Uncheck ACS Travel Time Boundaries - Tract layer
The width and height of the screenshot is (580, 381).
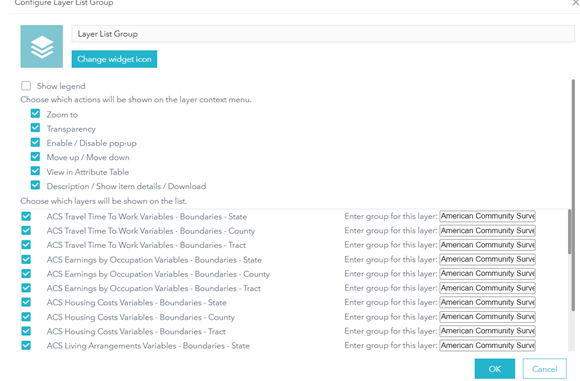[26, 245]
